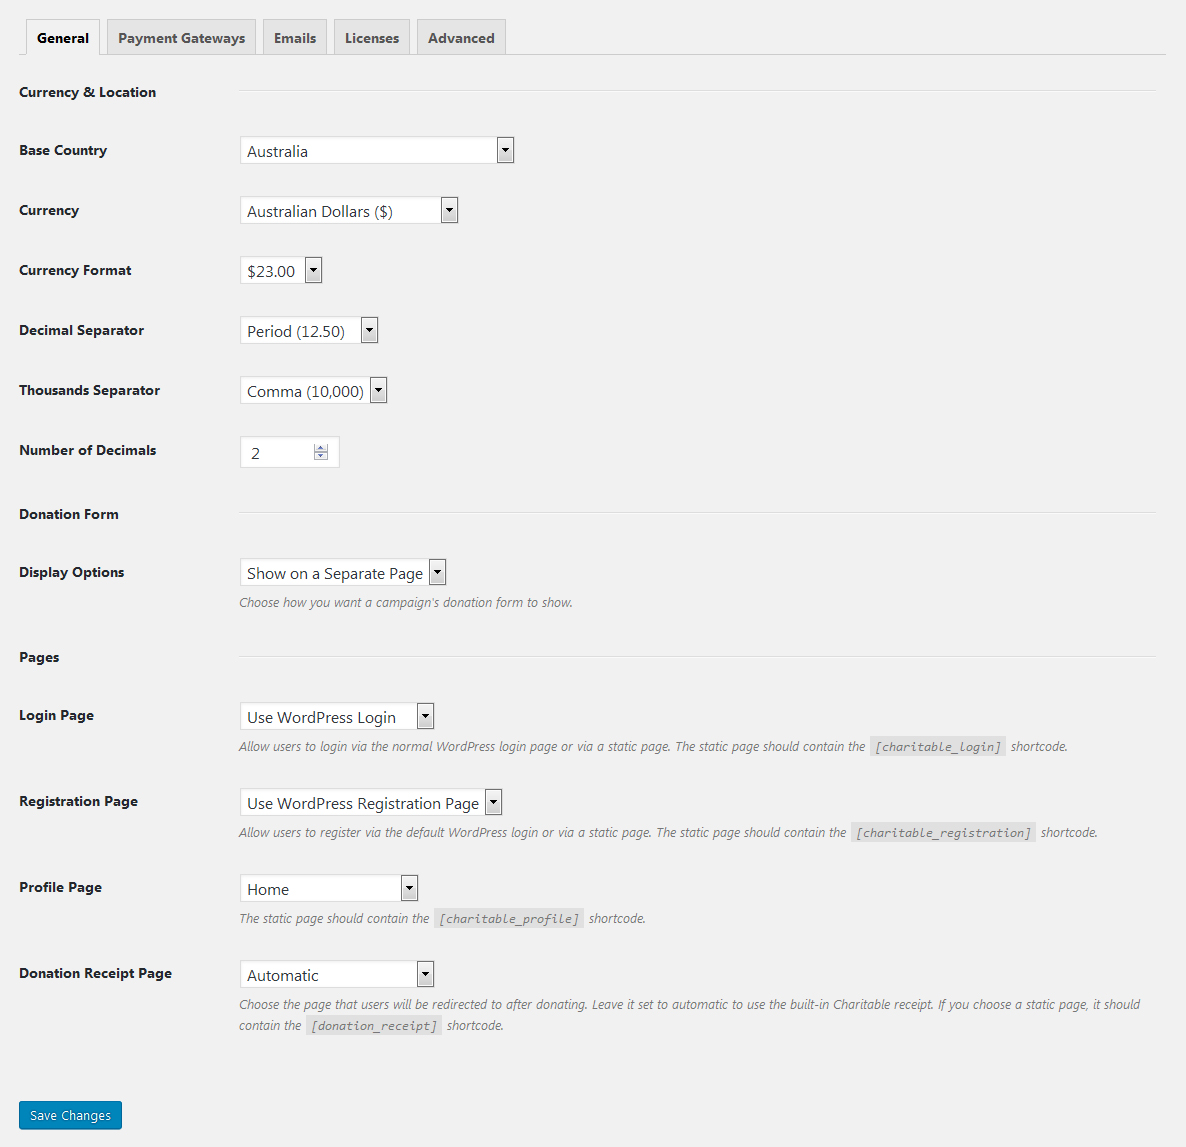Viewport: 1186px width, 1147px height.
Task: Select the General tab
Action: pos(62,38)
